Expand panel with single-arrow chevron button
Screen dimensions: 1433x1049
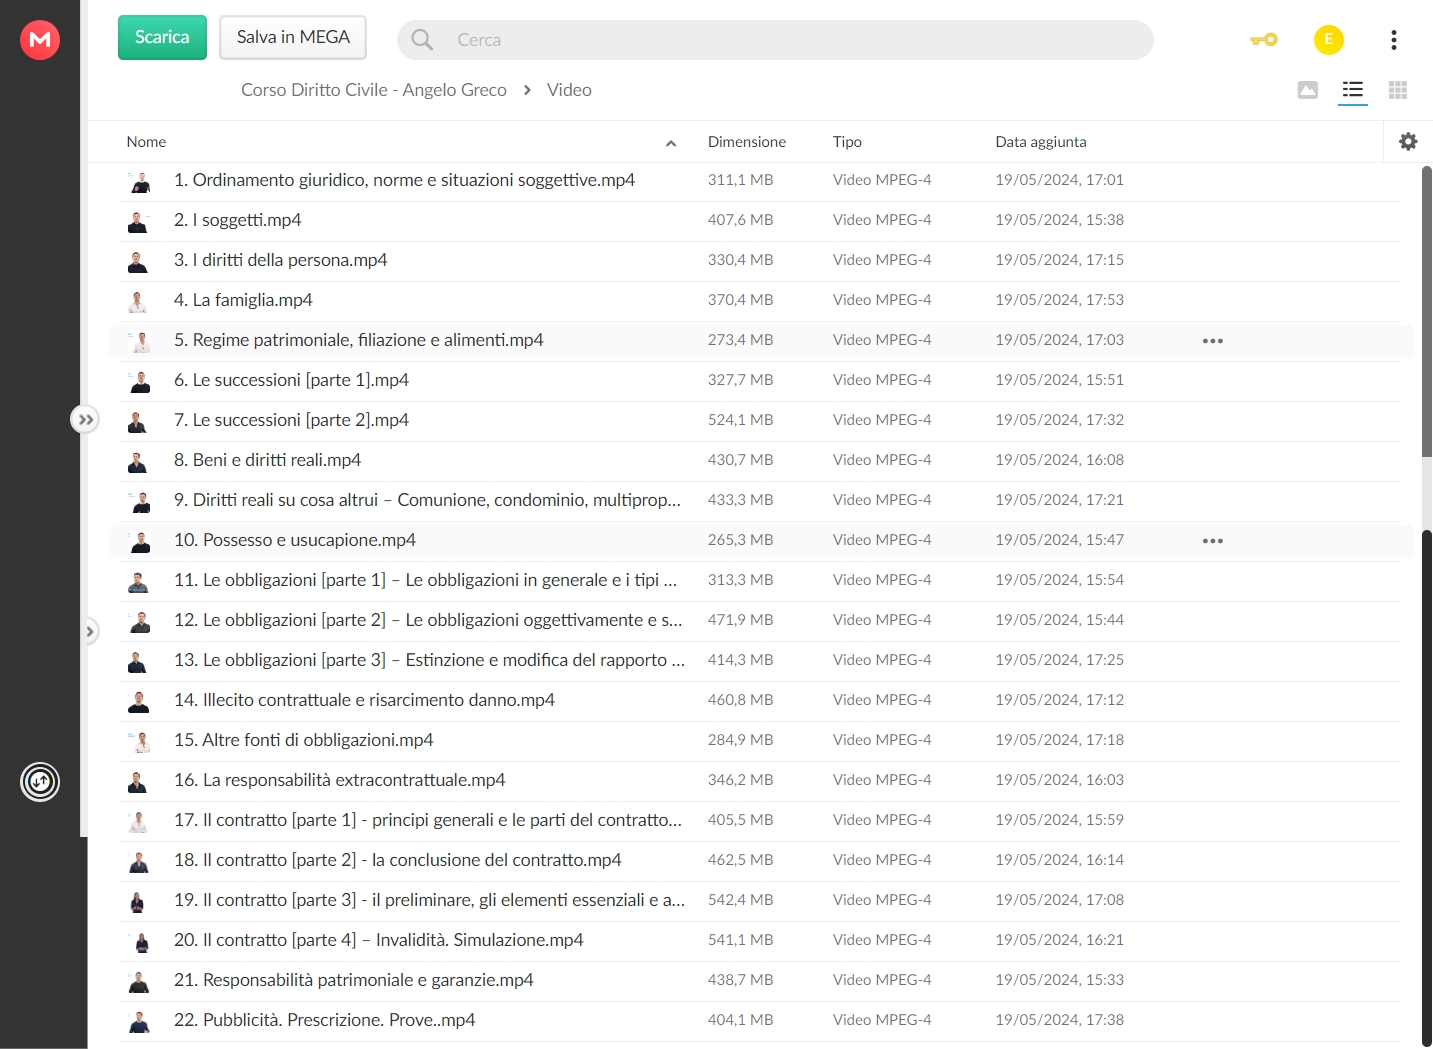click(x=90, y=631)
